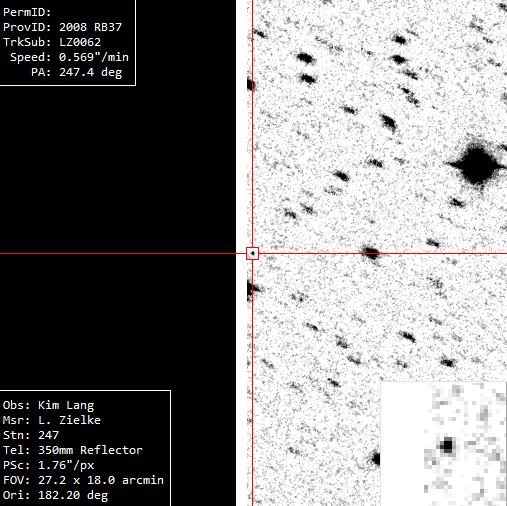Click the magnified asteroid inset thumbnail
The width and height of the screenshot is (507, 506).
[443, 444]
